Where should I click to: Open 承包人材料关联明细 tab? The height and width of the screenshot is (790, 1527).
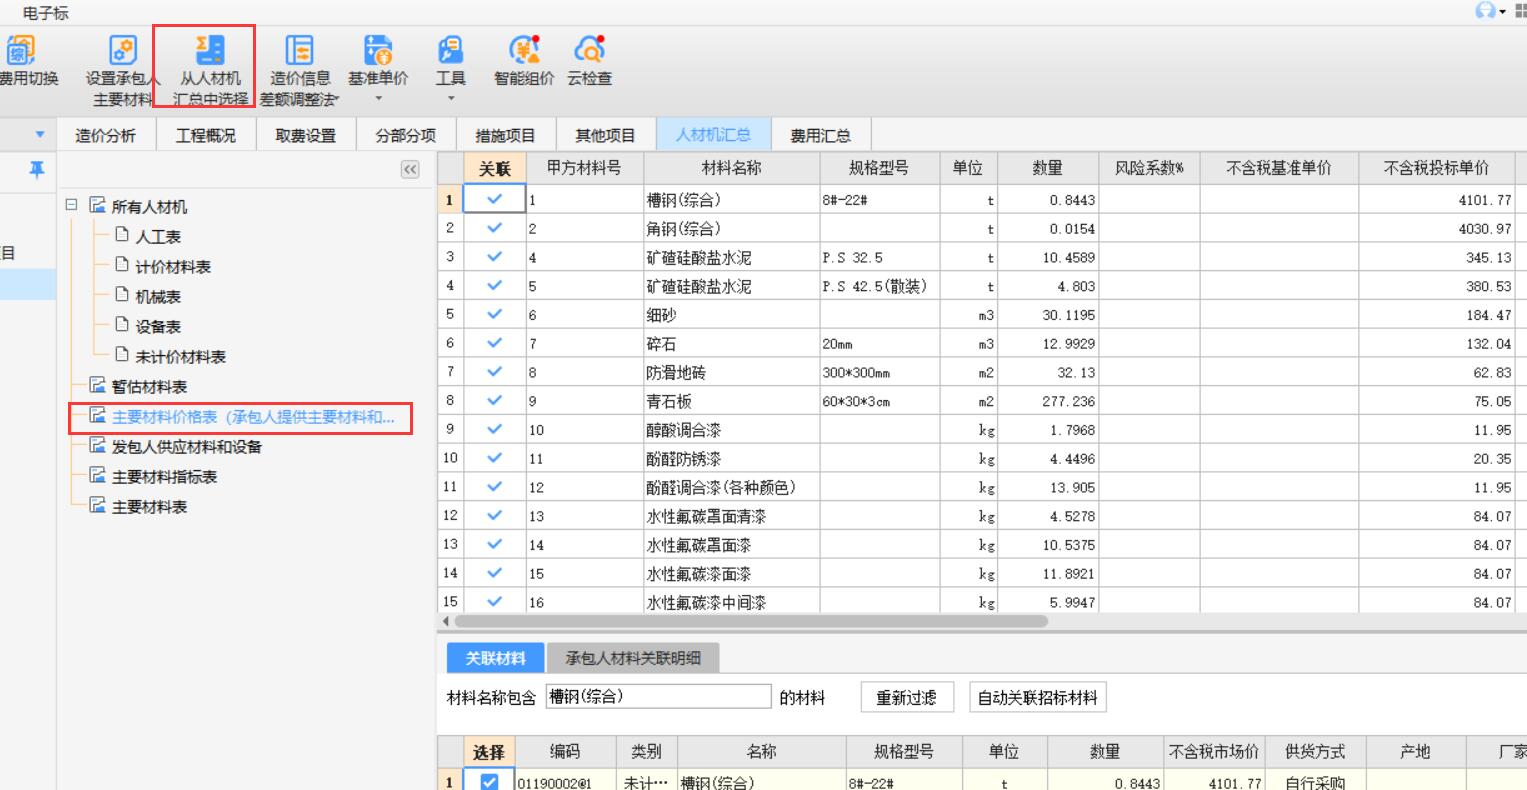pyautogui.click(x=633, y=658)
